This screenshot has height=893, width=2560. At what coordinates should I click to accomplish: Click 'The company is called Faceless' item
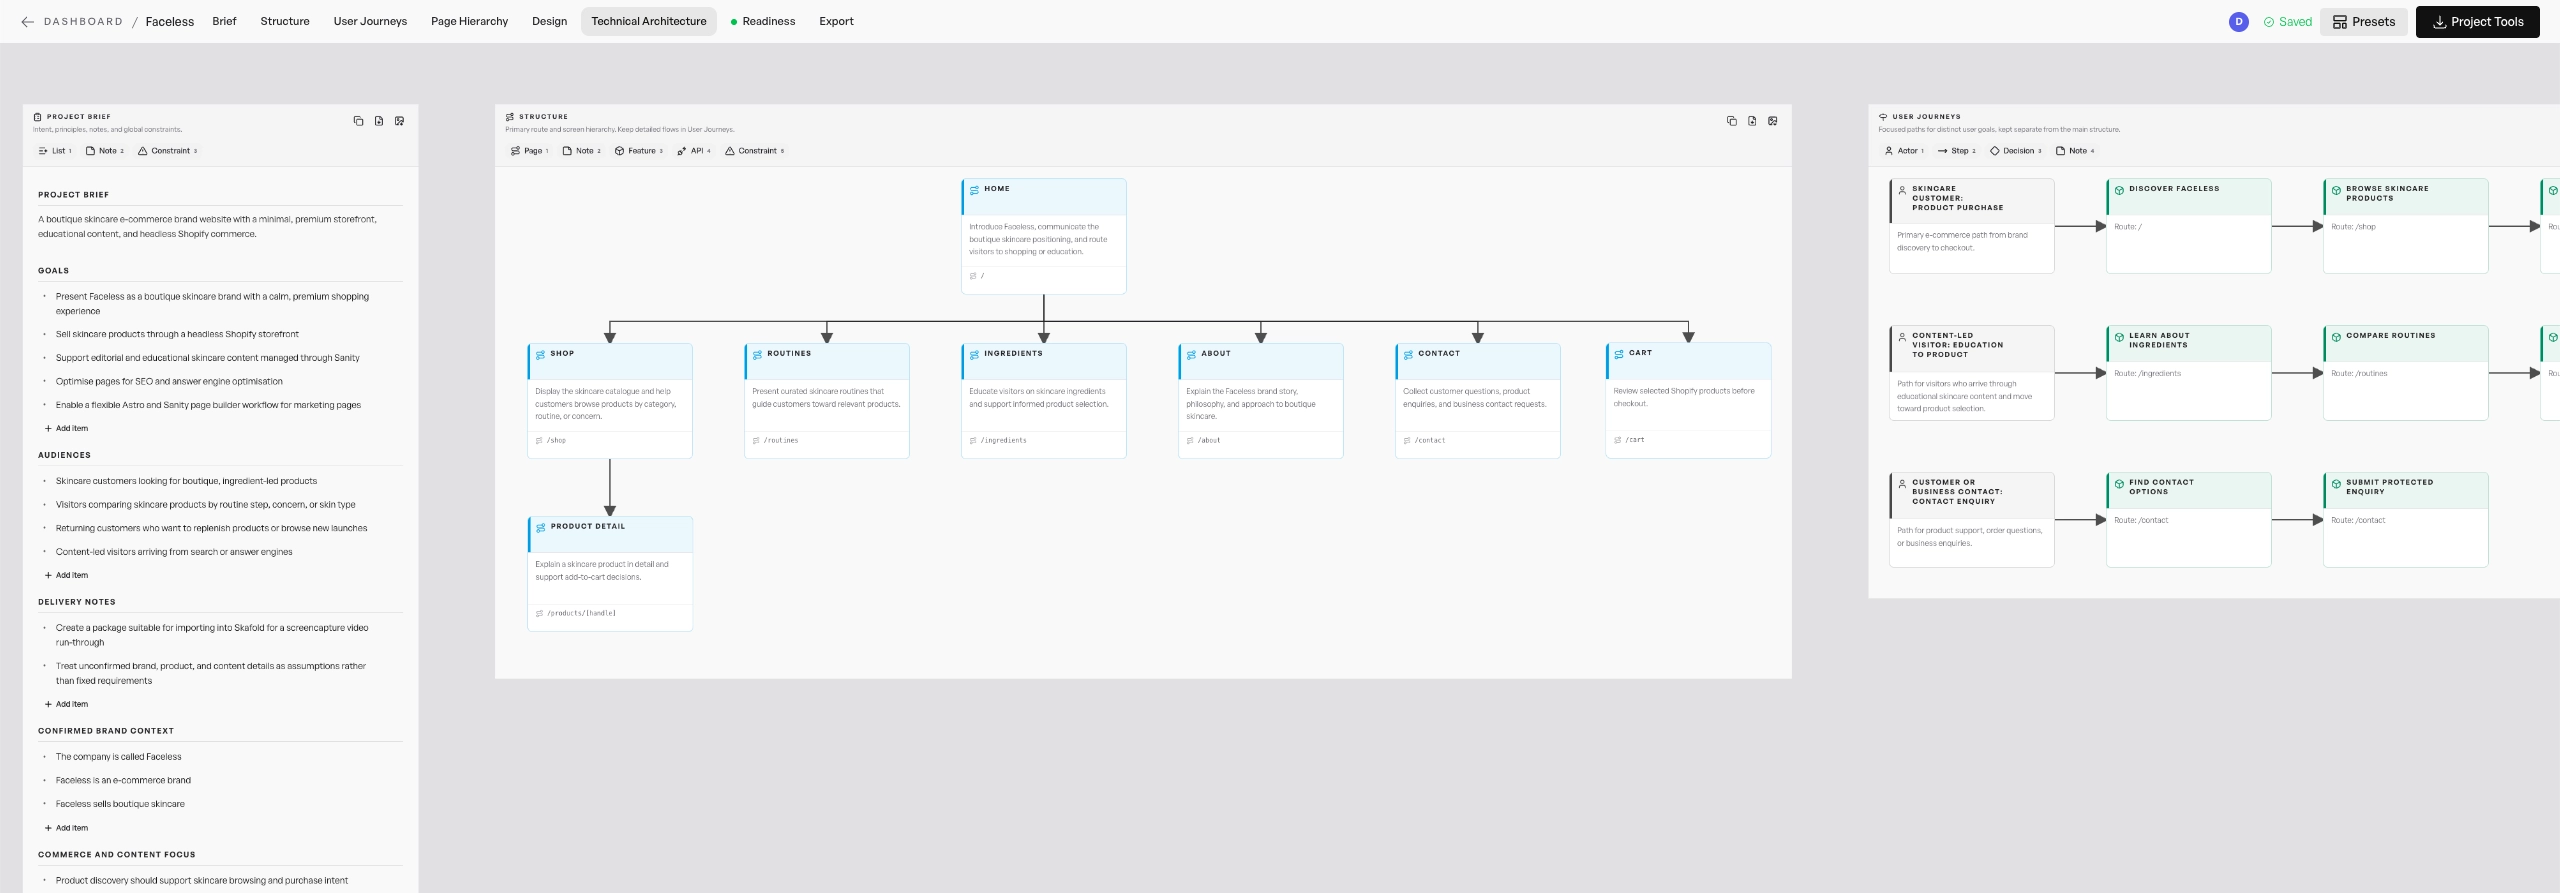click(x=119, y=757)
